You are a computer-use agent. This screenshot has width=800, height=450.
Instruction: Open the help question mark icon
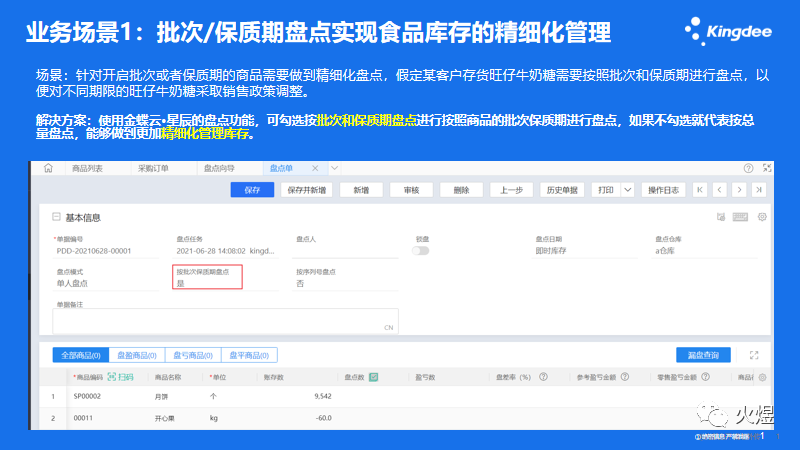[748, 168]
